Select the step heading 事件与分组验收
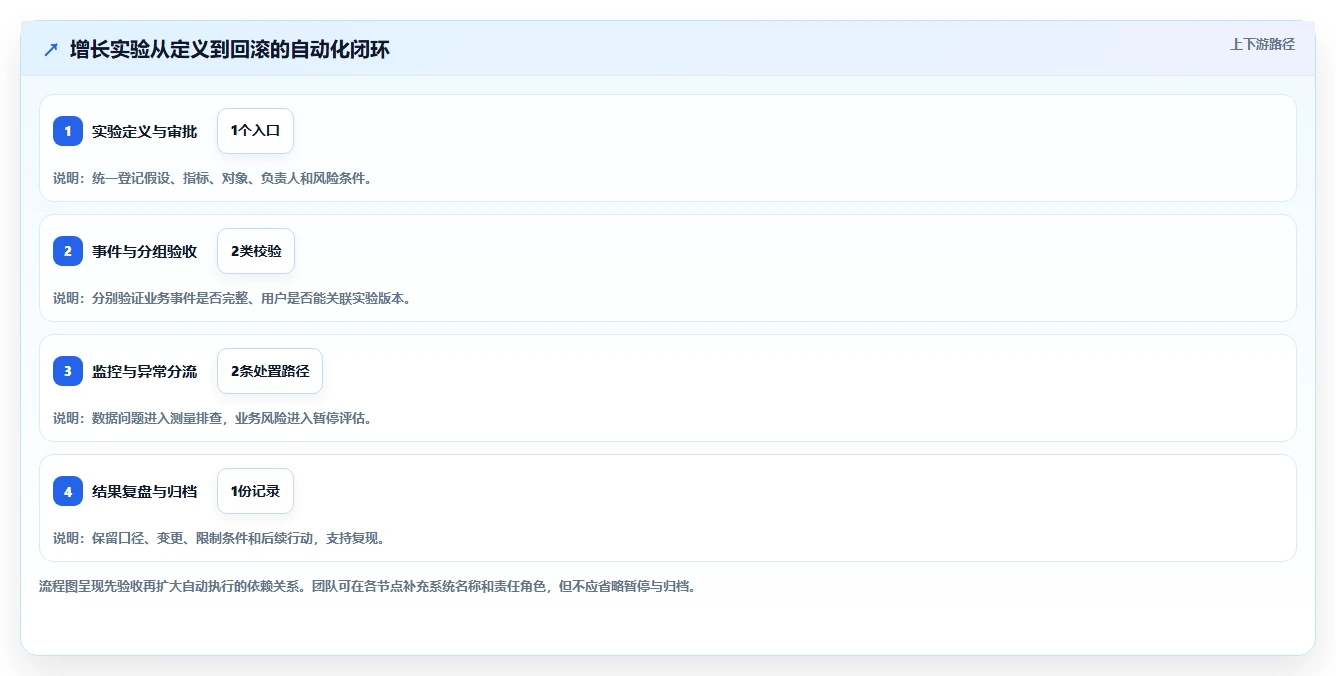 (x=145, y=251)
